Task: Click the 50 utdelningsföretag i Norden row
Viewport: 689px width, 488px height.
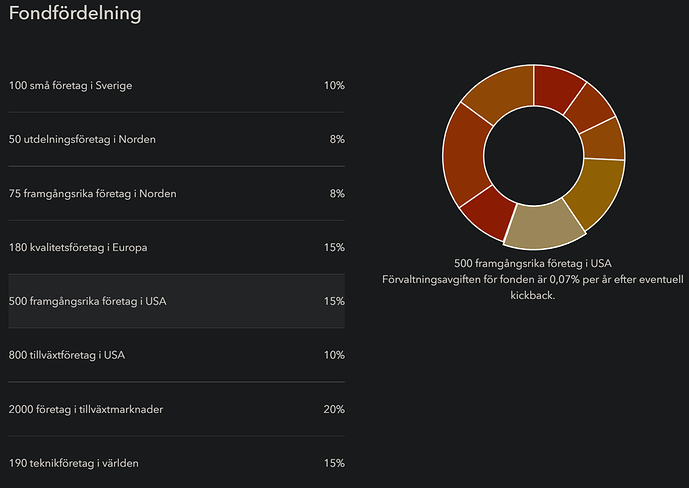Action: (176, 140)
